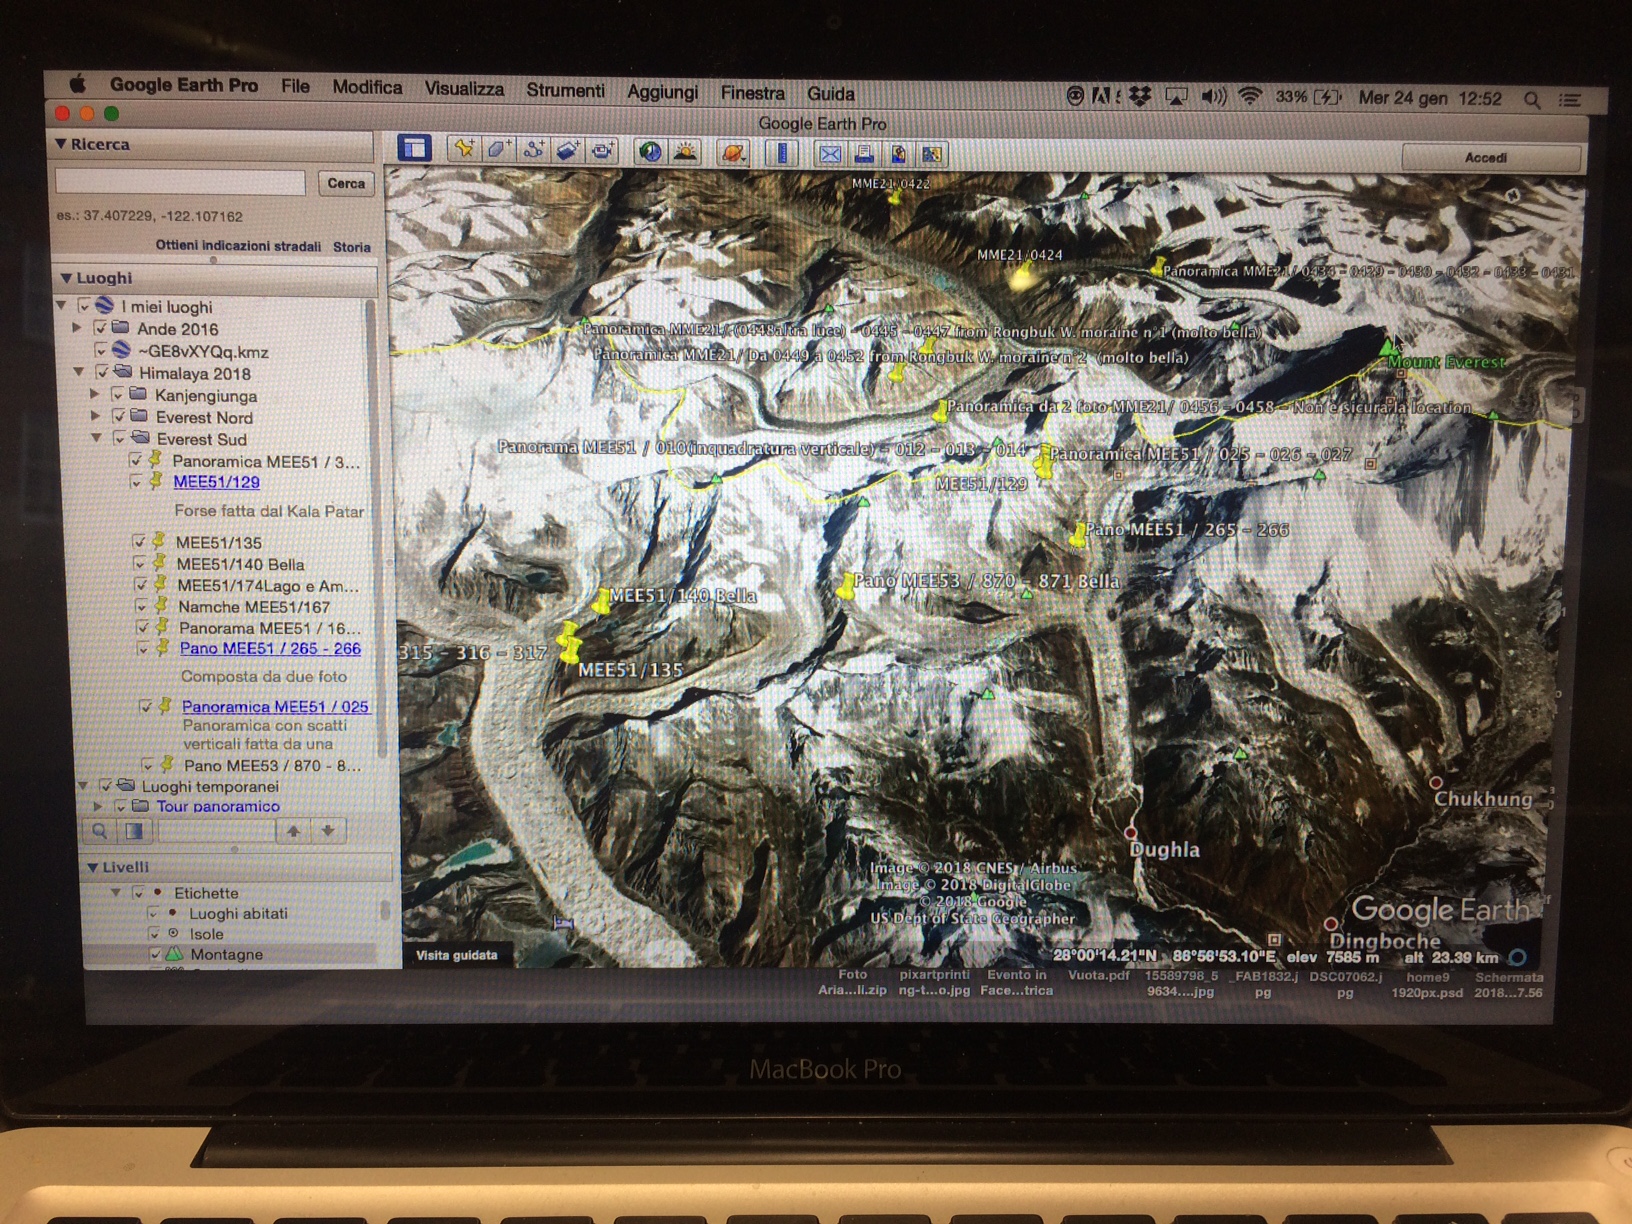Toggle the Kanjengiunga folder checkbox

[118, 395]
